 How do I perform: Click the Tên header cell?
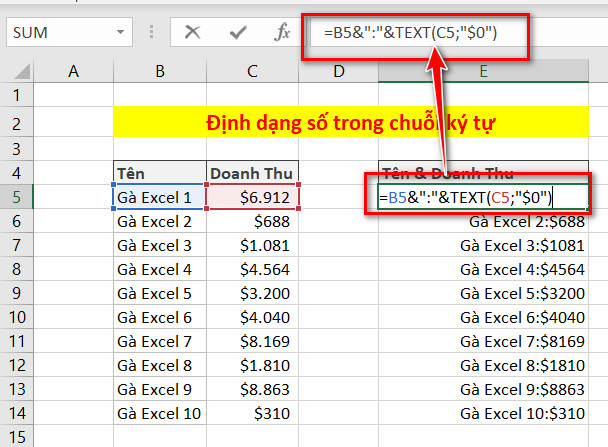pos(159,172)
